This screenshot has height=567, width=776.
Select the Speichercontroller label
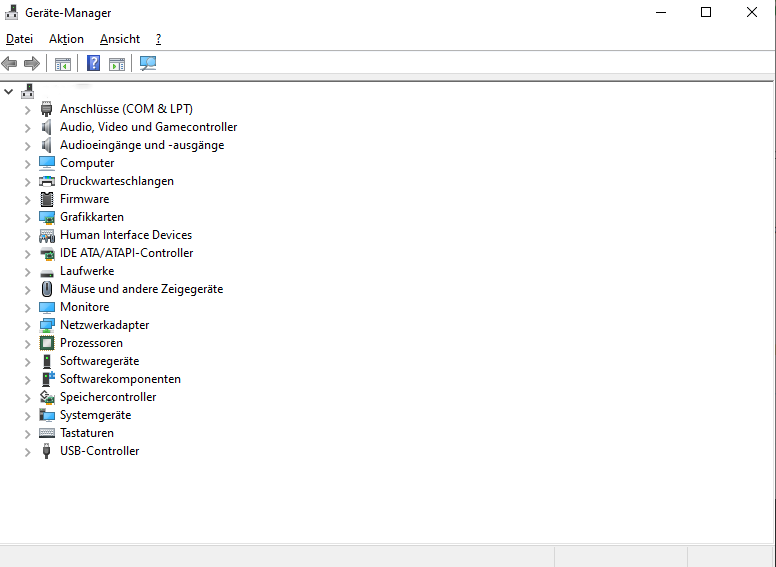tap(108, 397)
